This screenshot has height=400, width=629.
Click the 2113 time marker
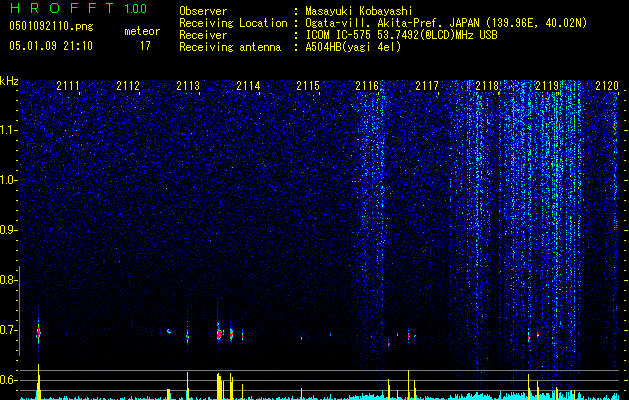[188, 86]
